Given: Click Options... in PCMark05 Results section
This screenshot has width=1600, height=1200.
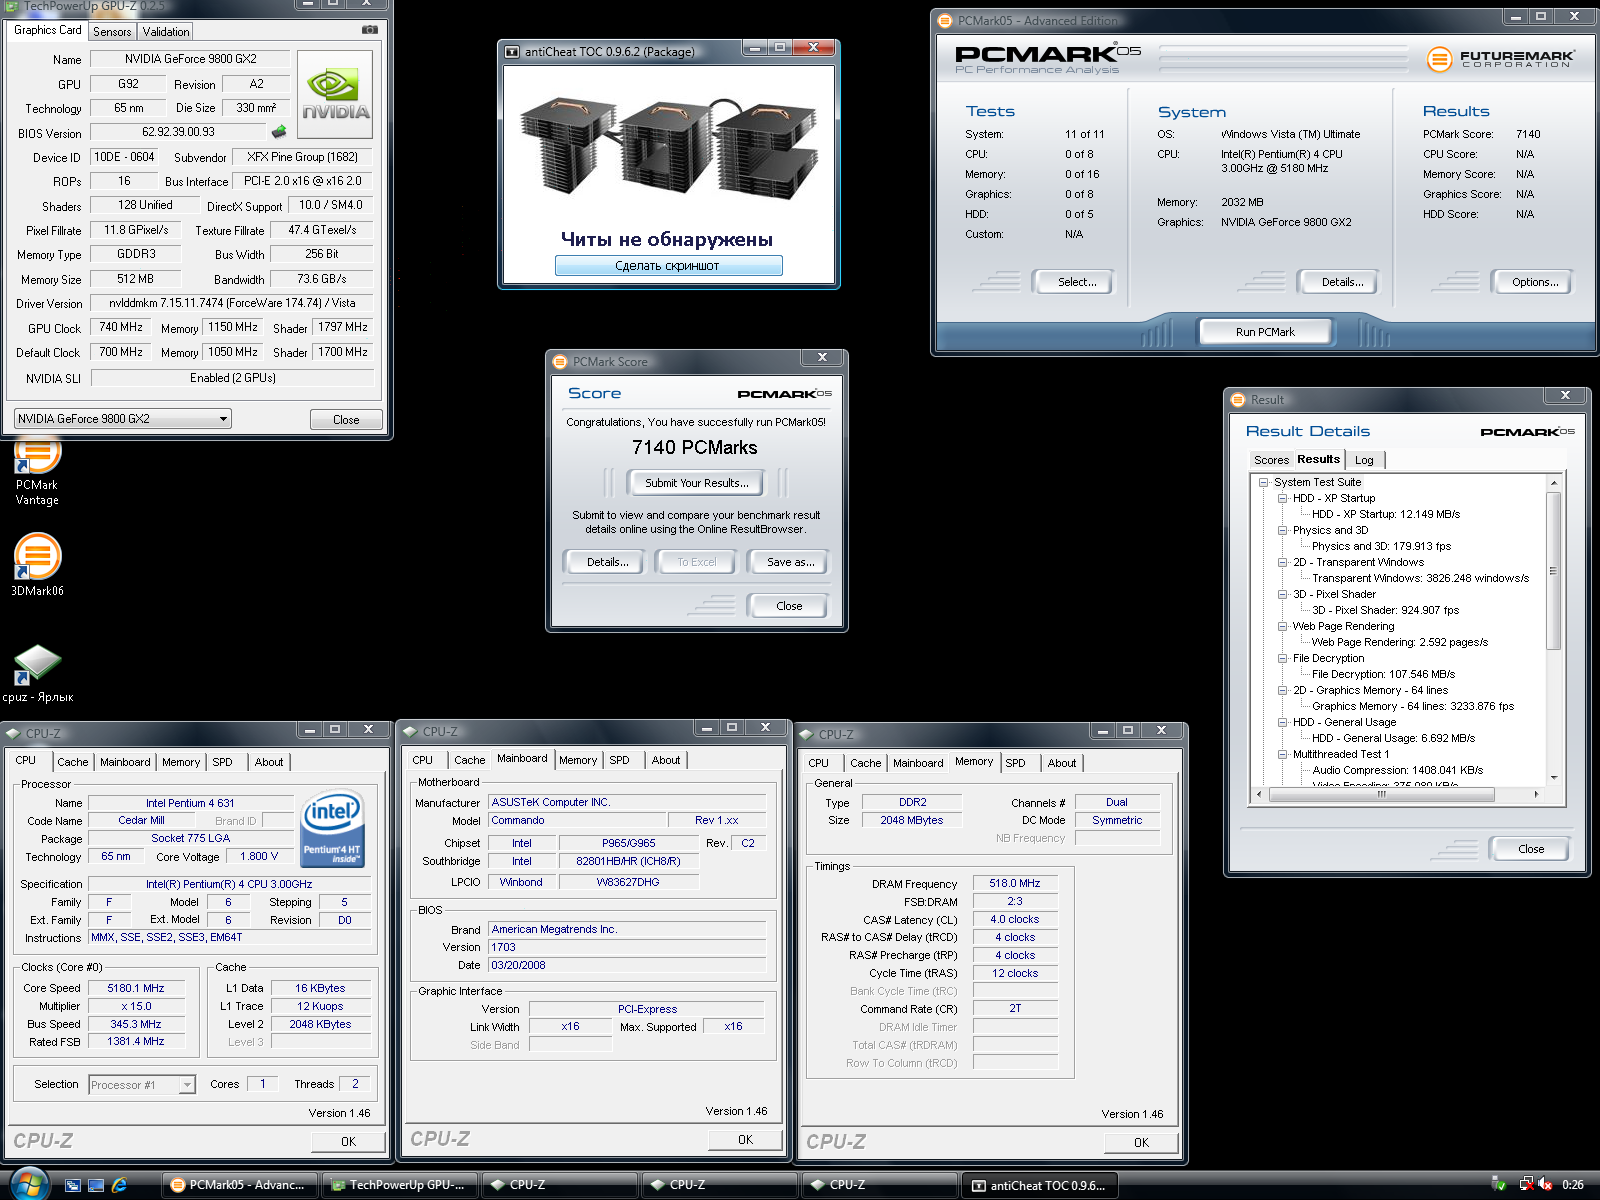Looking at the screenshot, I should (1535, 282).
